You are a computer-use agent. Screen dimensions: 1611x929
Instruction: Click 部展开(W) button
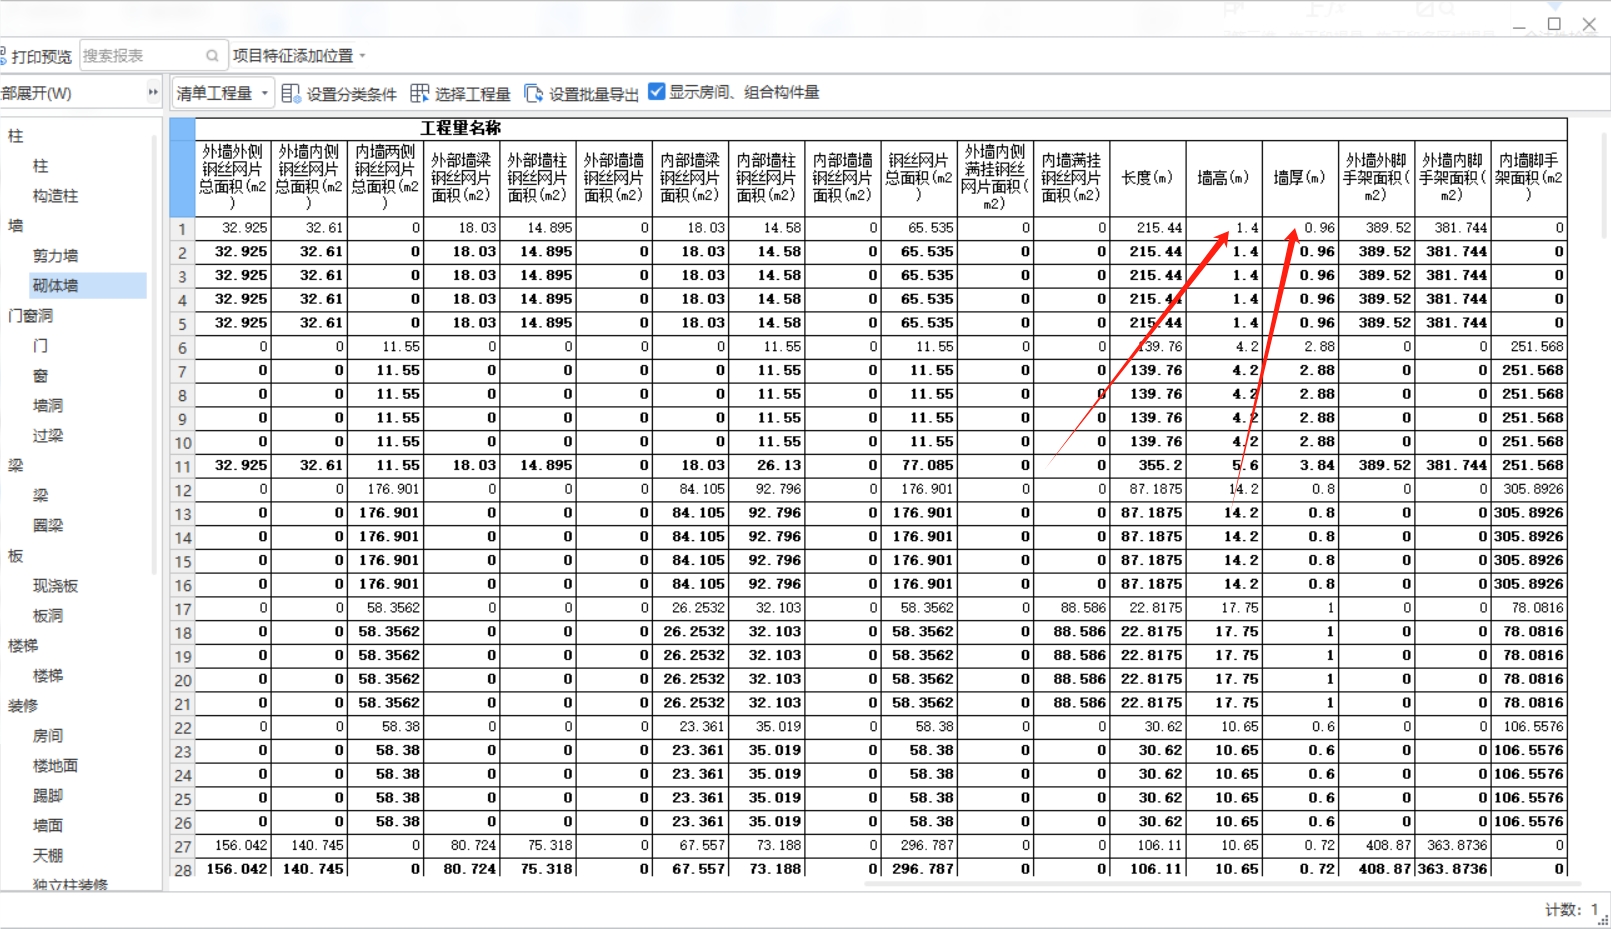36,93
